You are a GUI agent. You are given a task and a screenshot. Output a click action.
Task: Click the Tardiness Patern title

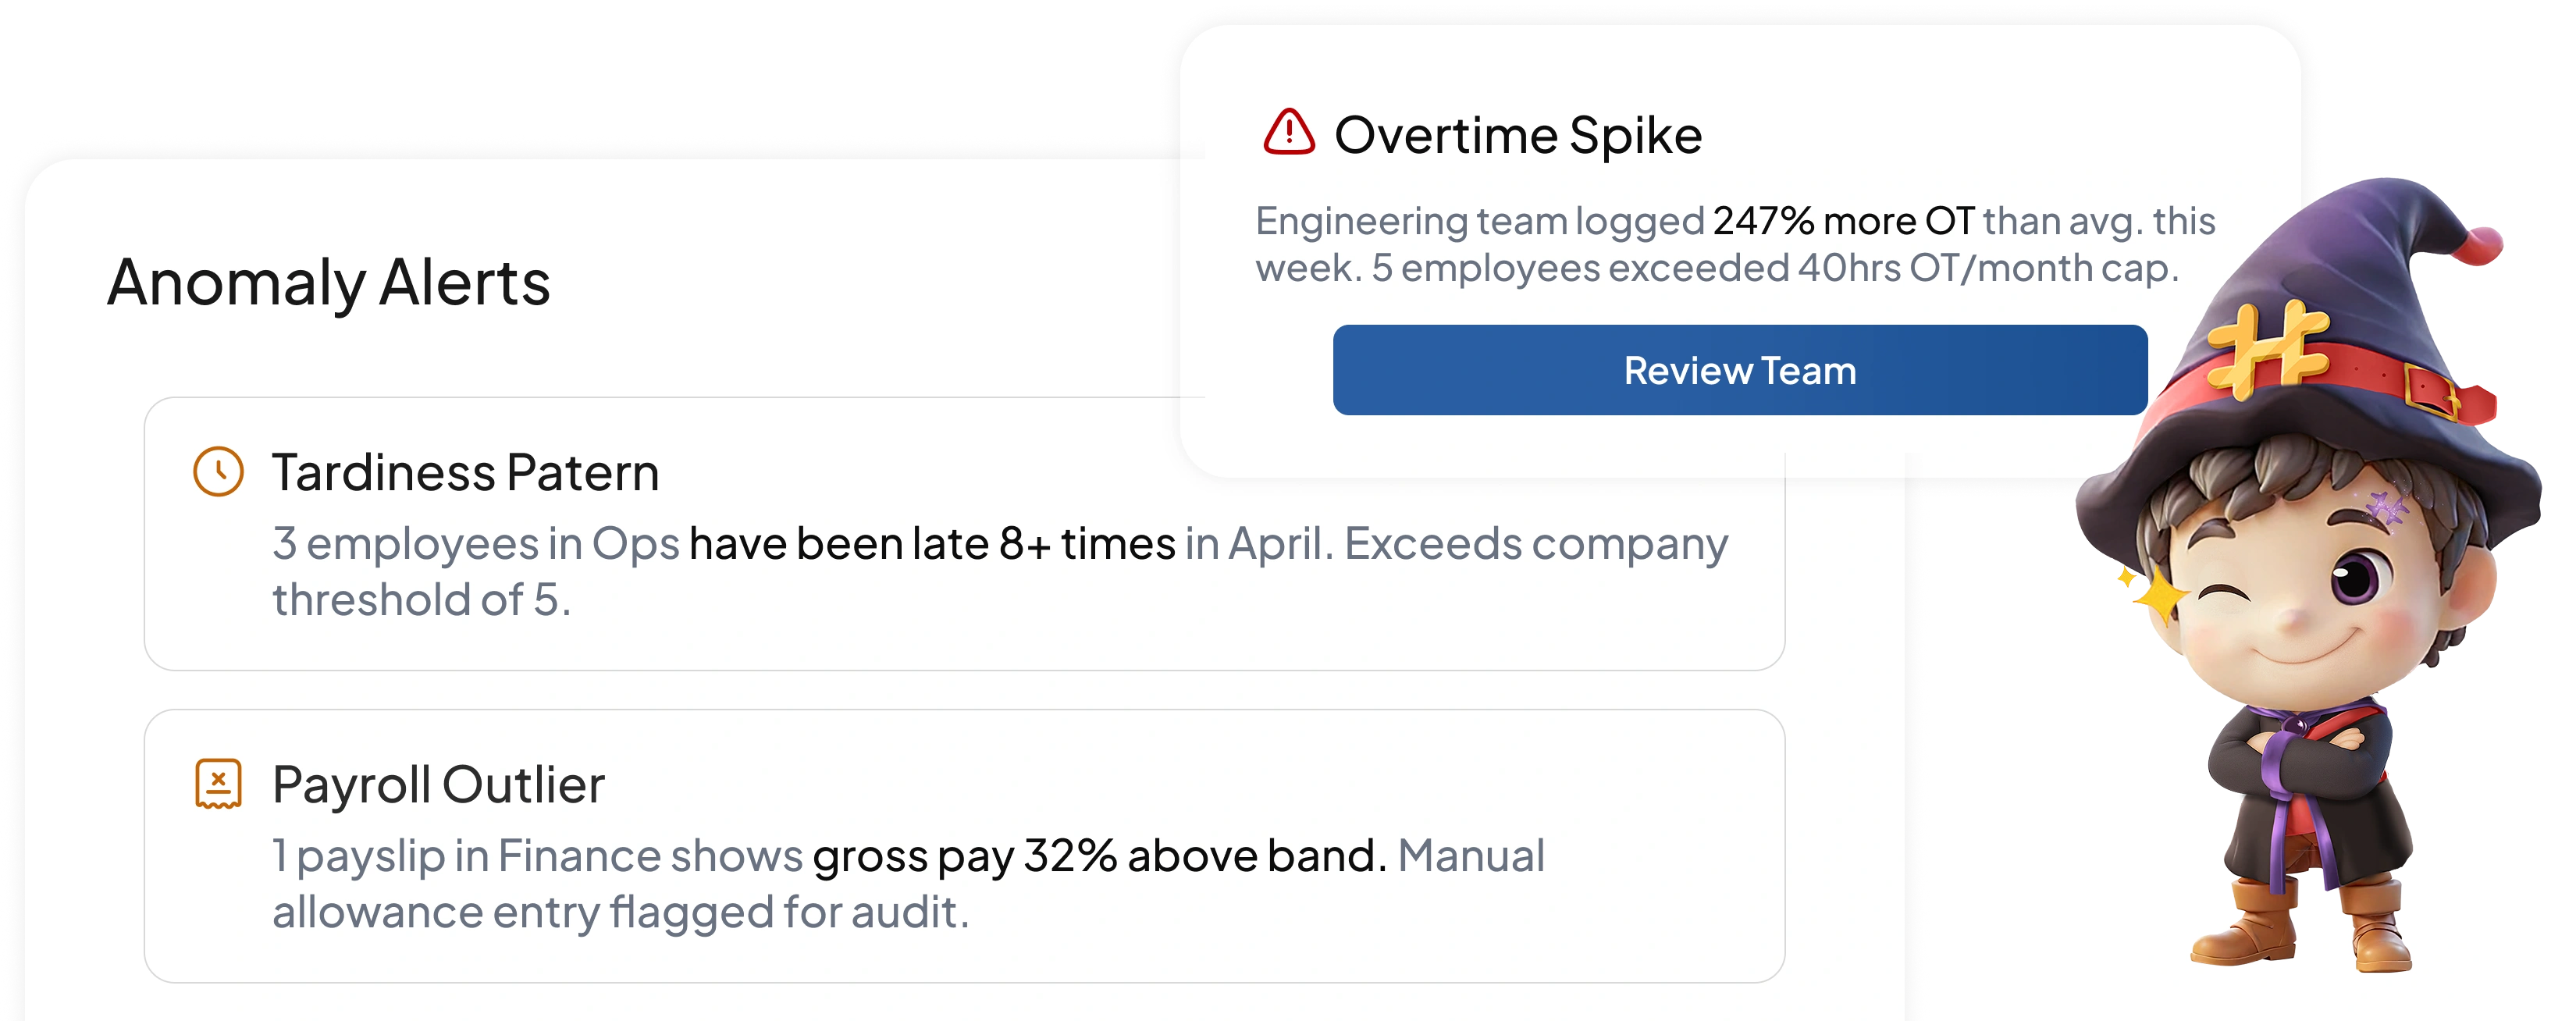[466, 472]
